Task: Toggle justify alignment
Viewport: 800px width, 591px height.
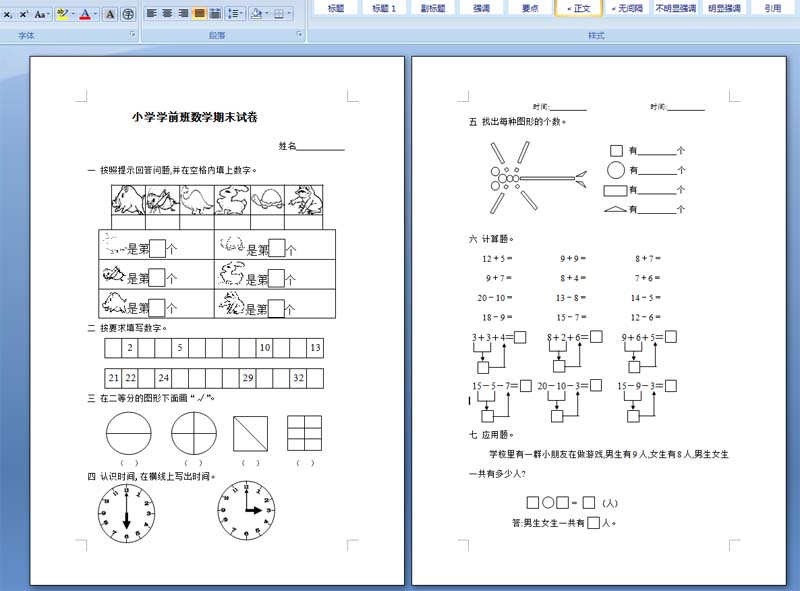Action: (x=199, y=13)
